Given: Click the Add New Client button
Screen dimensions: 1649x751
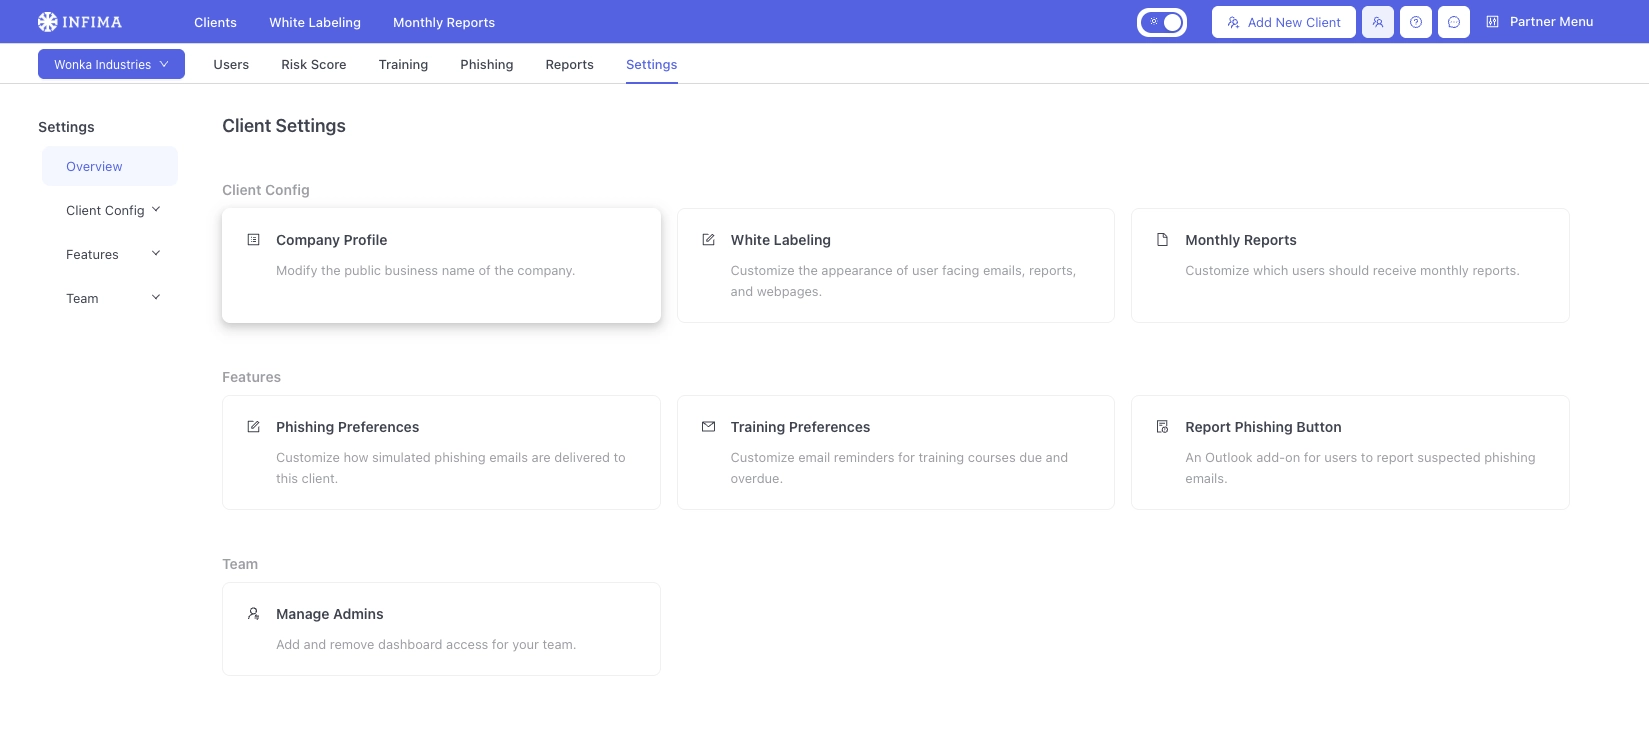Looking at the screenshot, I should pos(1283,22).
